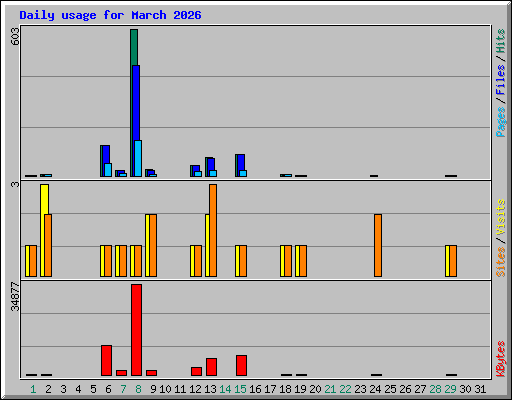The image size is (512, 400).
Task: Click the 'Sites' legend label
Action: coord(501,262)
